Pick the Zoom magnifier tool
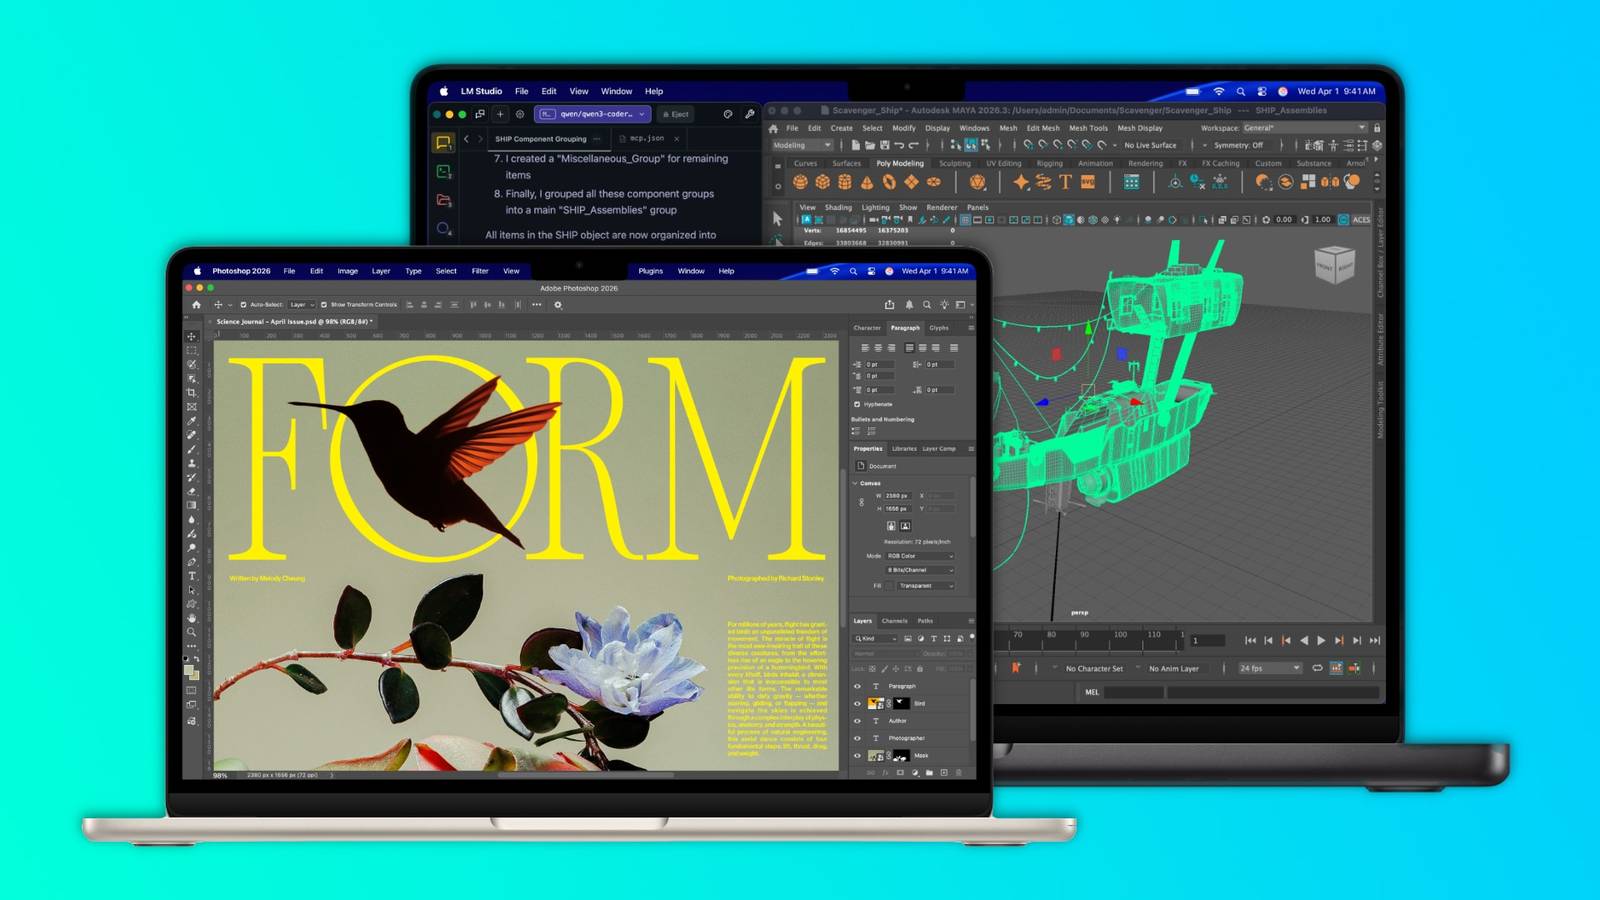 (192, 632)
